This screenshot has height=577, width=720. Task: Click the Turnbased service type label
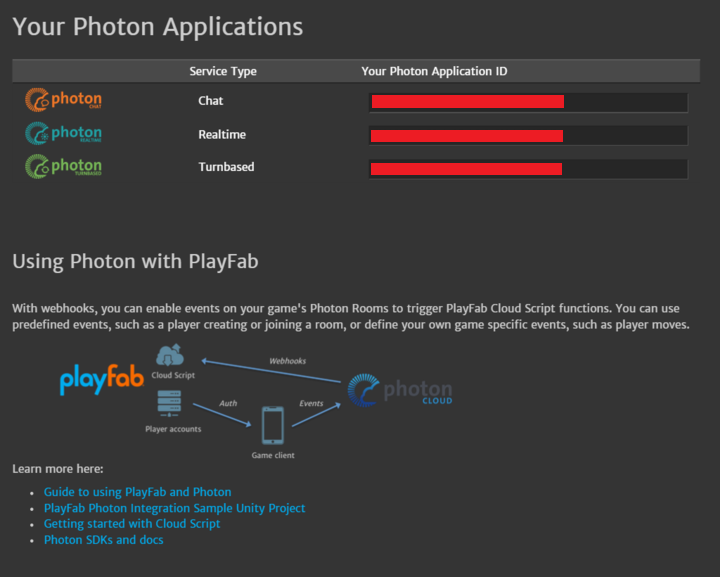226,167
